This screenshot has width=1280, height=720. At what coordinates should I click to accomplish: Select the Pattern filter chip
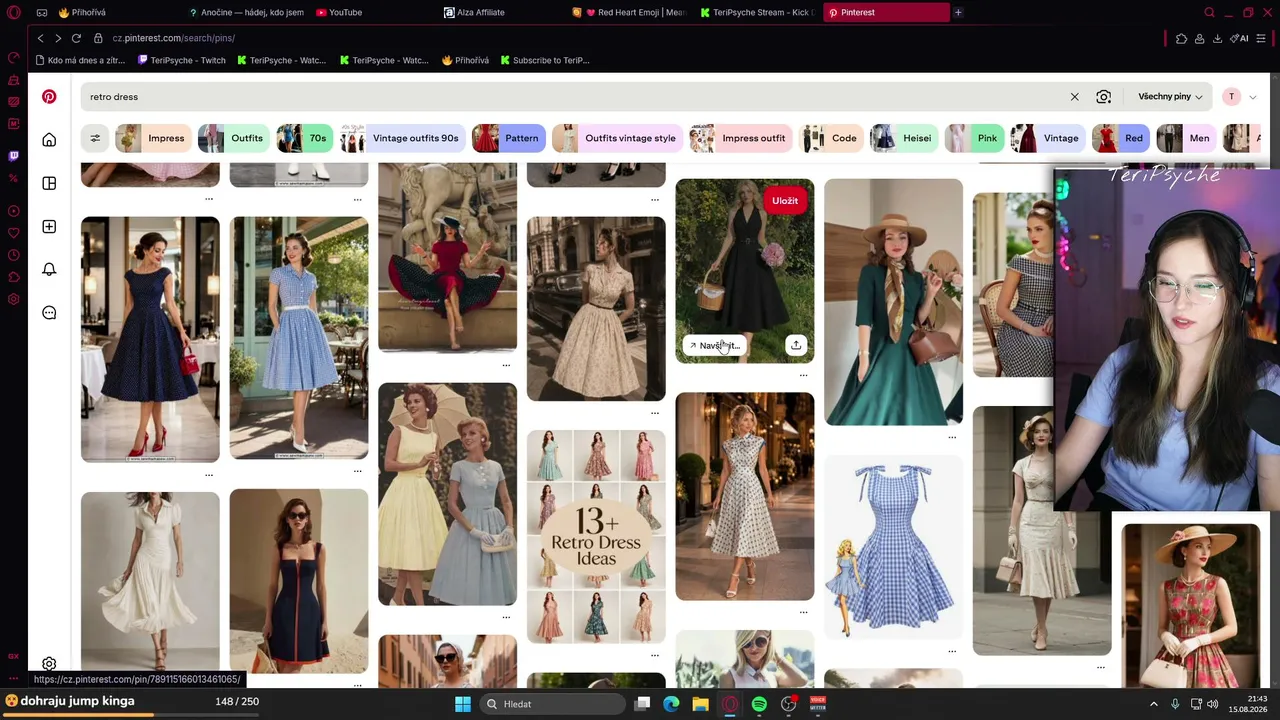coord(508,138)
